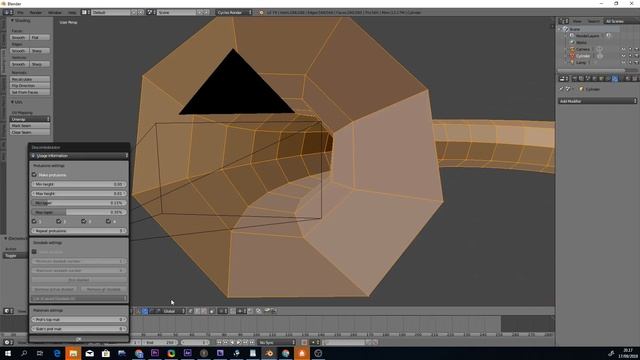The width and height of the screenshot is (640, 360).
Task: Toggle Cylinder visibility eye in outliner
Action: click(623, 56)
